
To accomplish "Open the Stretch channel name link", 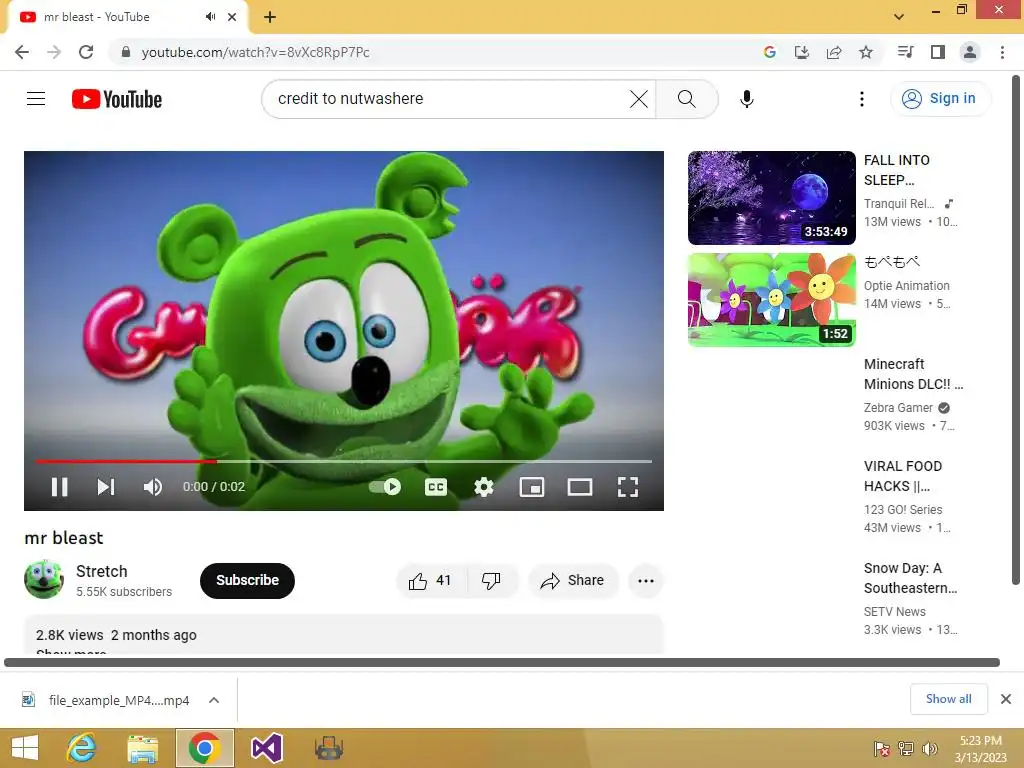I will click(101, 571).
